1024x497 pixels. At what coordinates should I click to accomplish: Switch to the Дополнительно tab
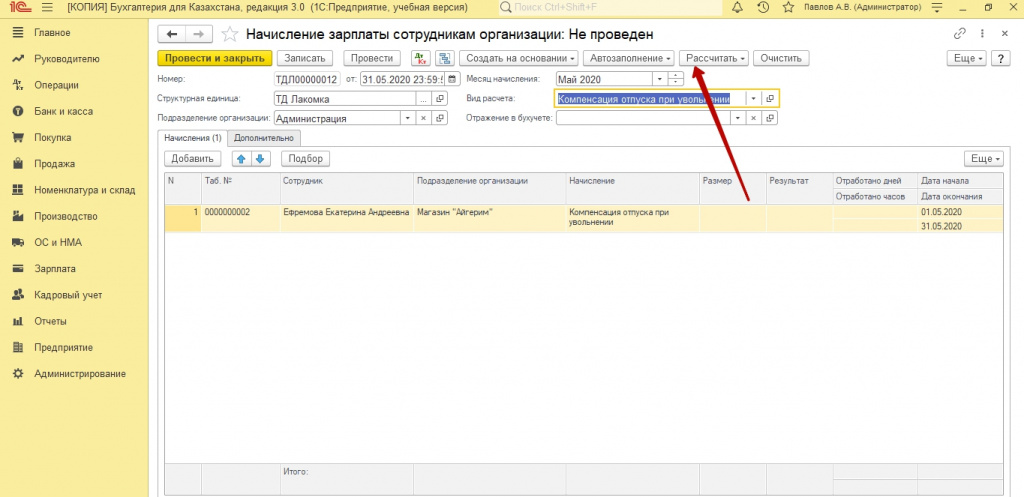coord(265,137)
